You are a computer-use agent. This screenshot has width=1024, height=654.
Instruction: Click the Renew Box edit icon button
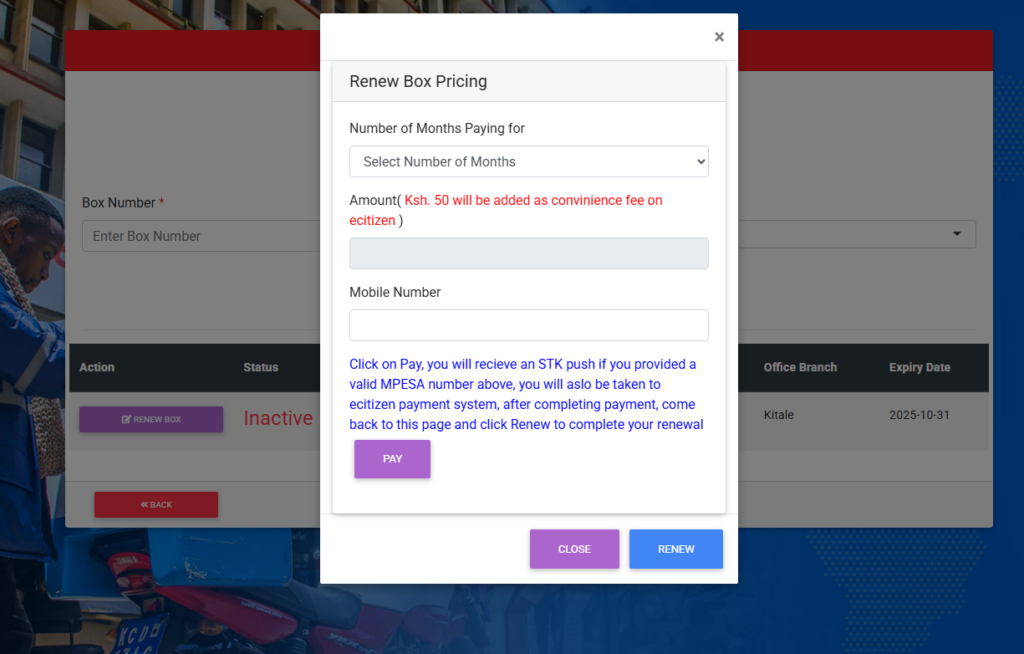pos(151,419)
